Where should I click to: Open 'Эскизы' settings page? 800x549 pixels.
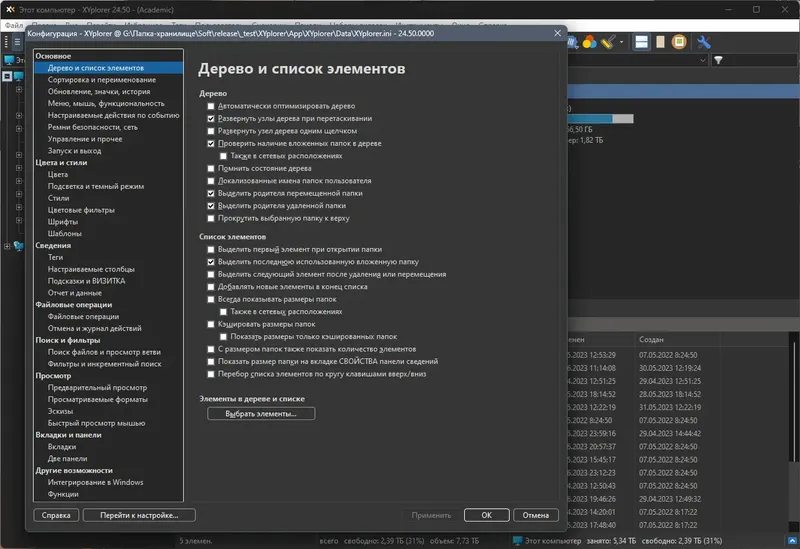[60, 411]
